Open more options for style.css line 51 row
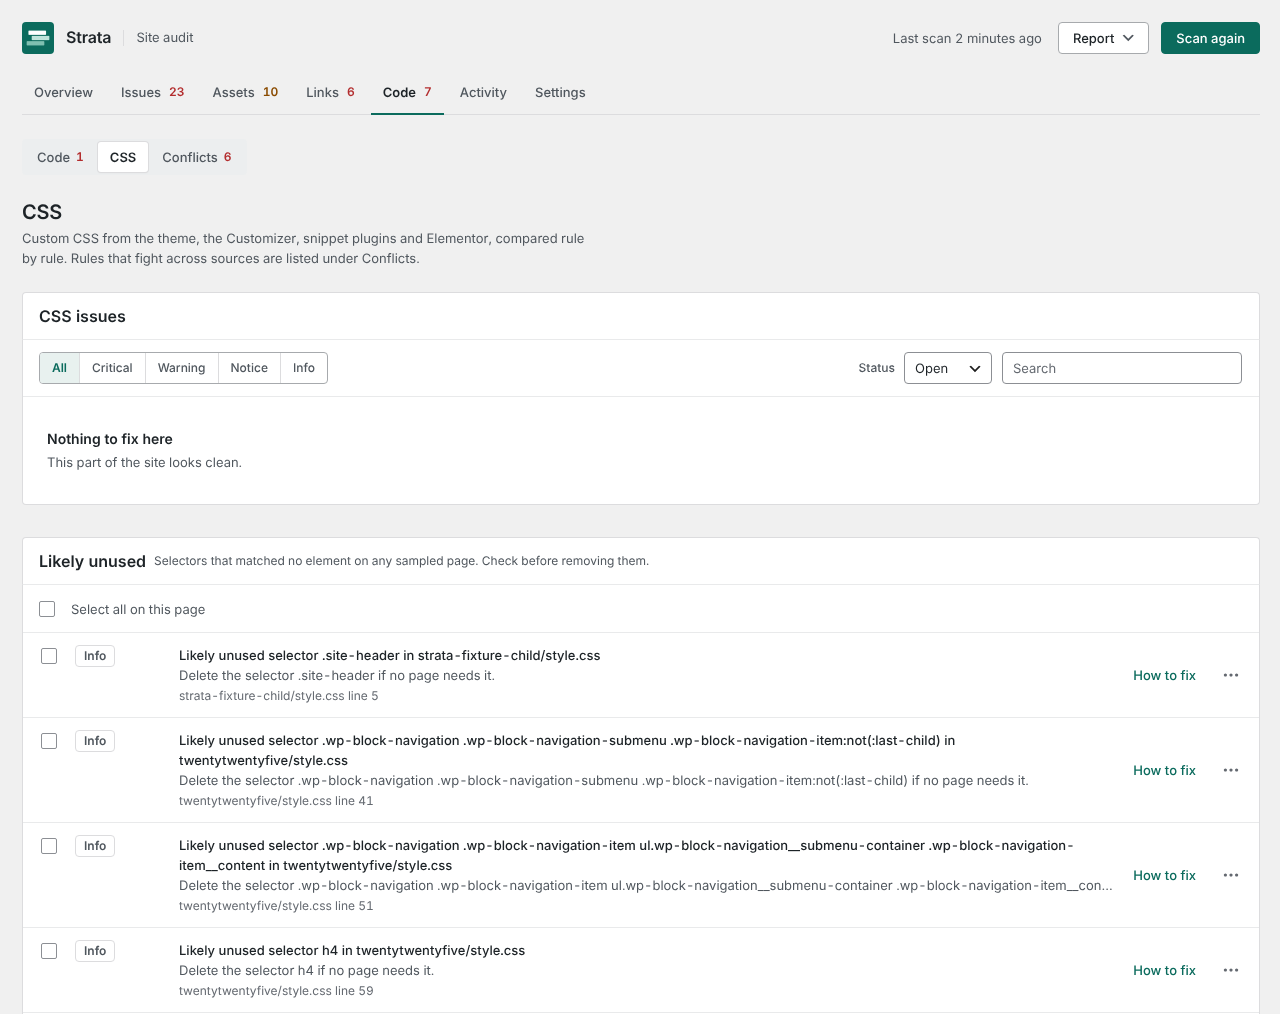This screenshot has height=1014, width=1280. (1231, 875)
